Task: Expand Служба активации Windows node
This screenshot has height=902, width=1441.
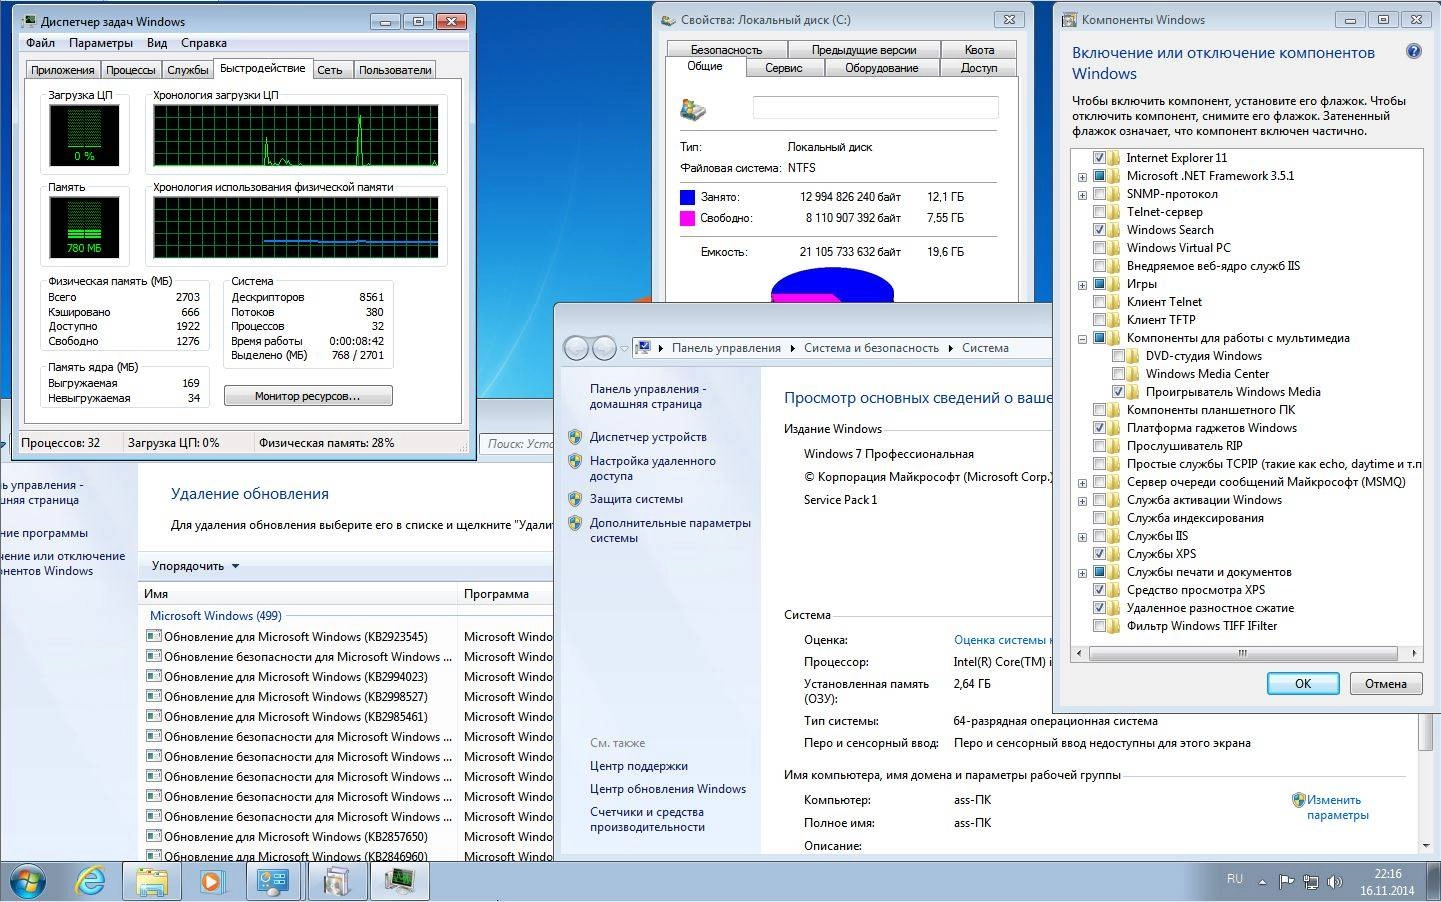Action: click(1082, 500)
